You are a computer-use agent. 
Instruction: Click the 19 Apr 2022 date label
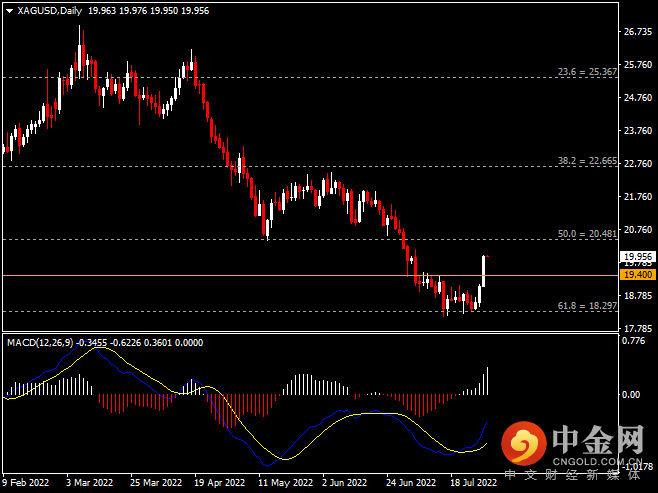point(219,483)
